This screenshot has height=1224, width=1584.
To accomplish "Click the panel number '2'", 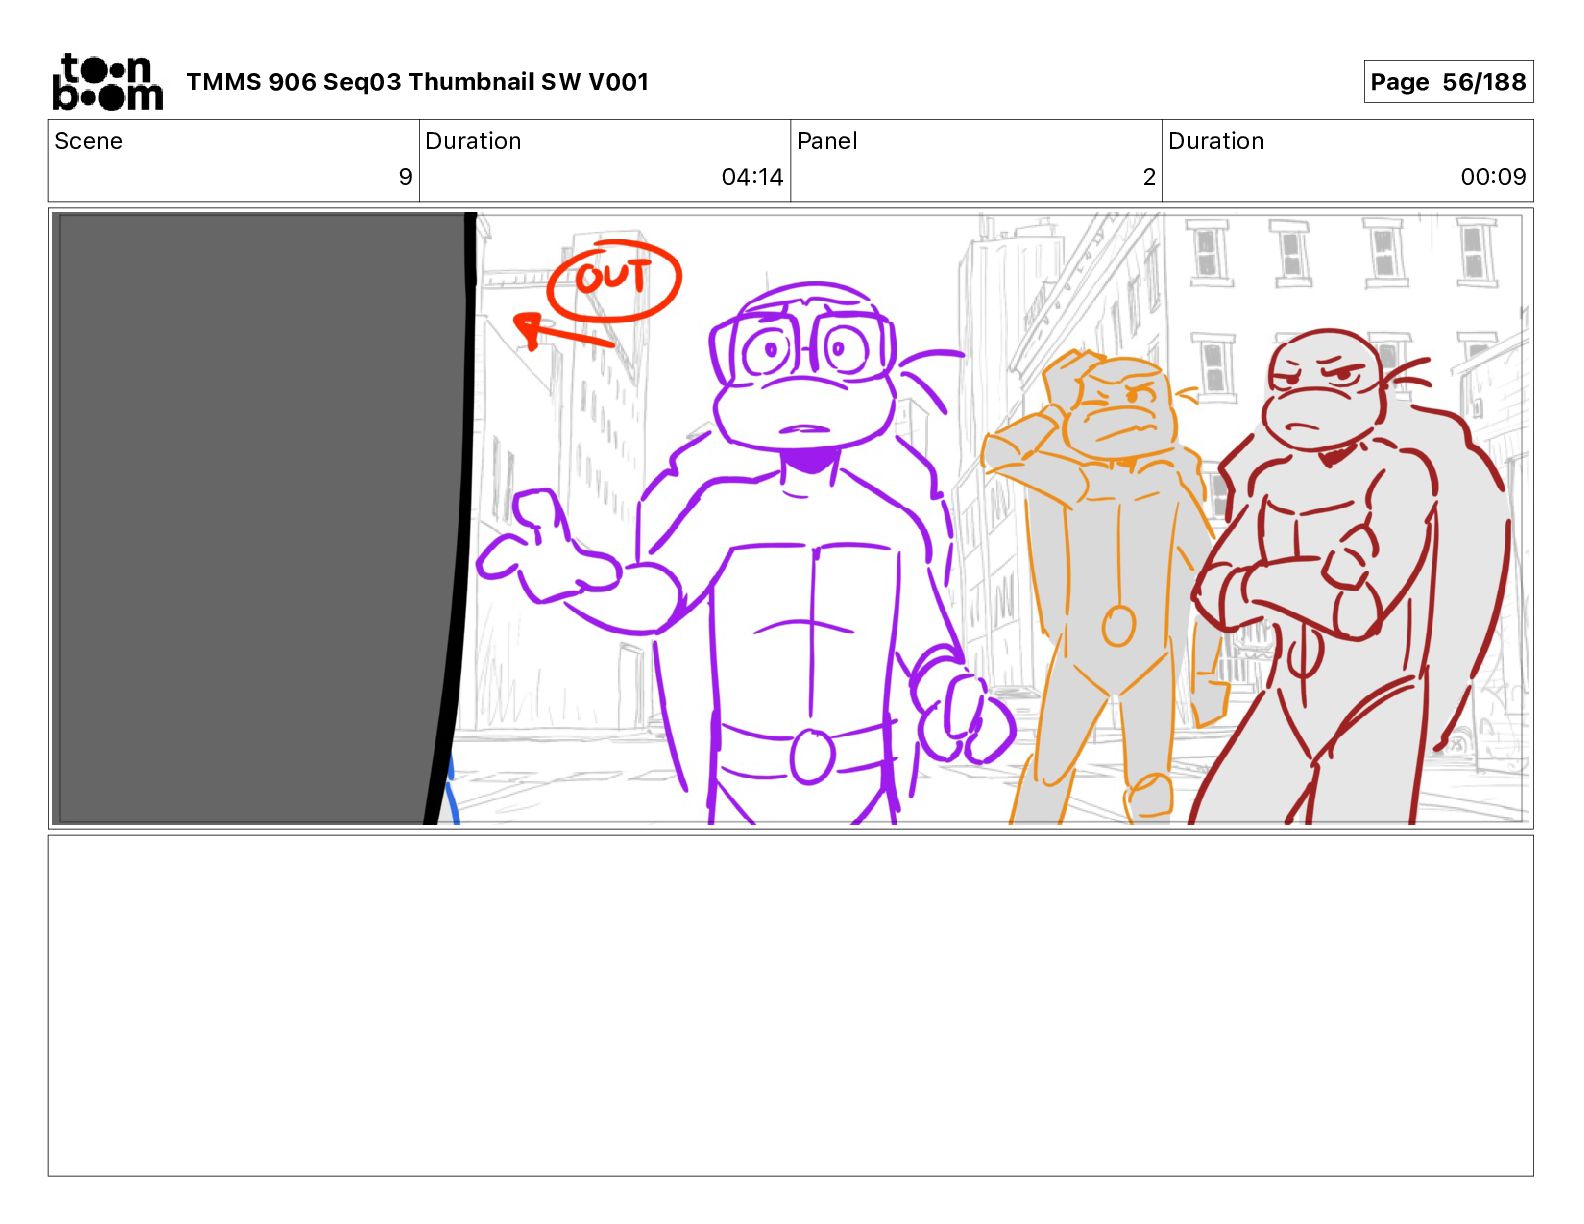I will (1149, 177).
